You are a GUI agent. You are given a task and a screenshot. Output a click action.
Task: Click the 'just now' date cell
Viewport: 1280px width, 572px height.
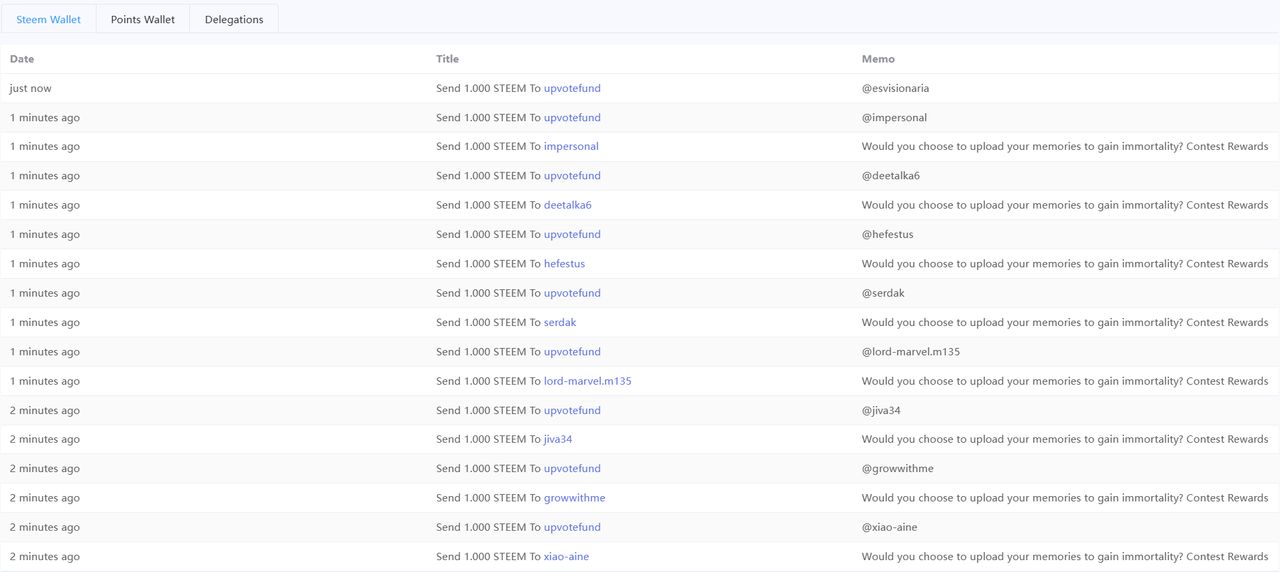click(x=31, y=88)
